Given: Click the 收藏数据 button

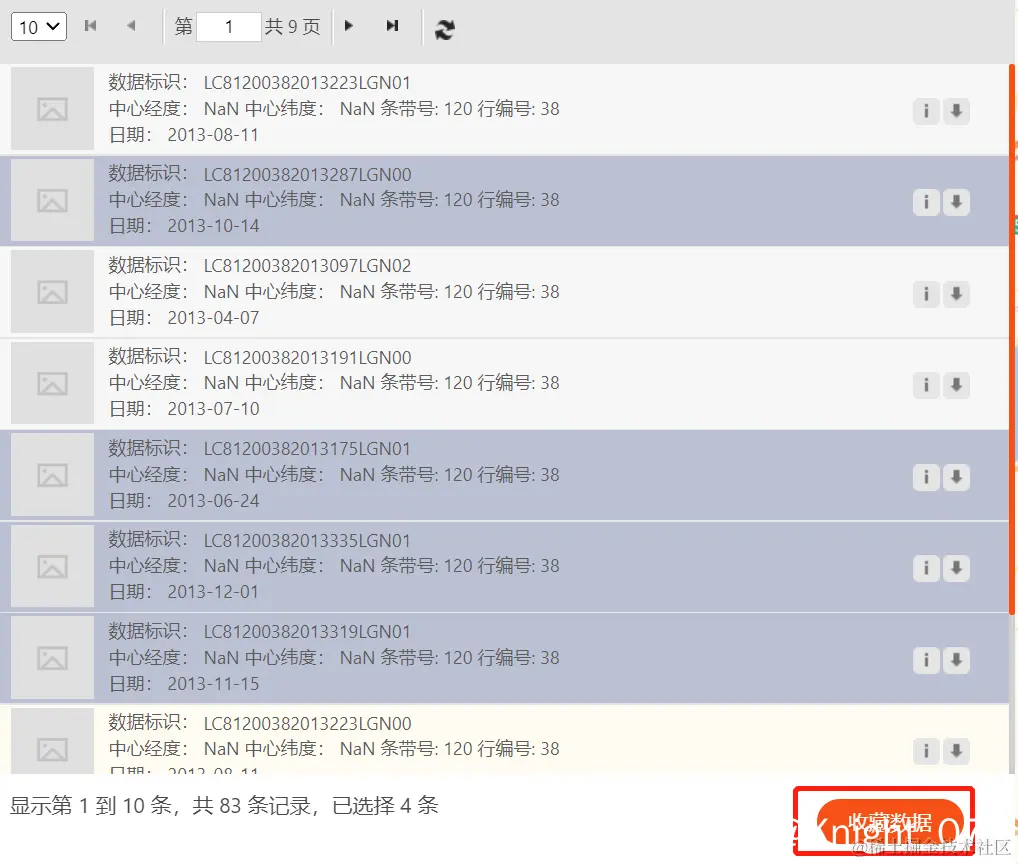Looking at the screenshot, I should click(890, 823).
